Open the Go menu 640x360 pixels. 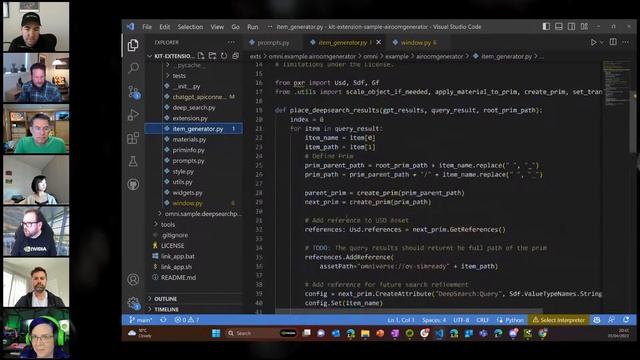coord(236,27)
